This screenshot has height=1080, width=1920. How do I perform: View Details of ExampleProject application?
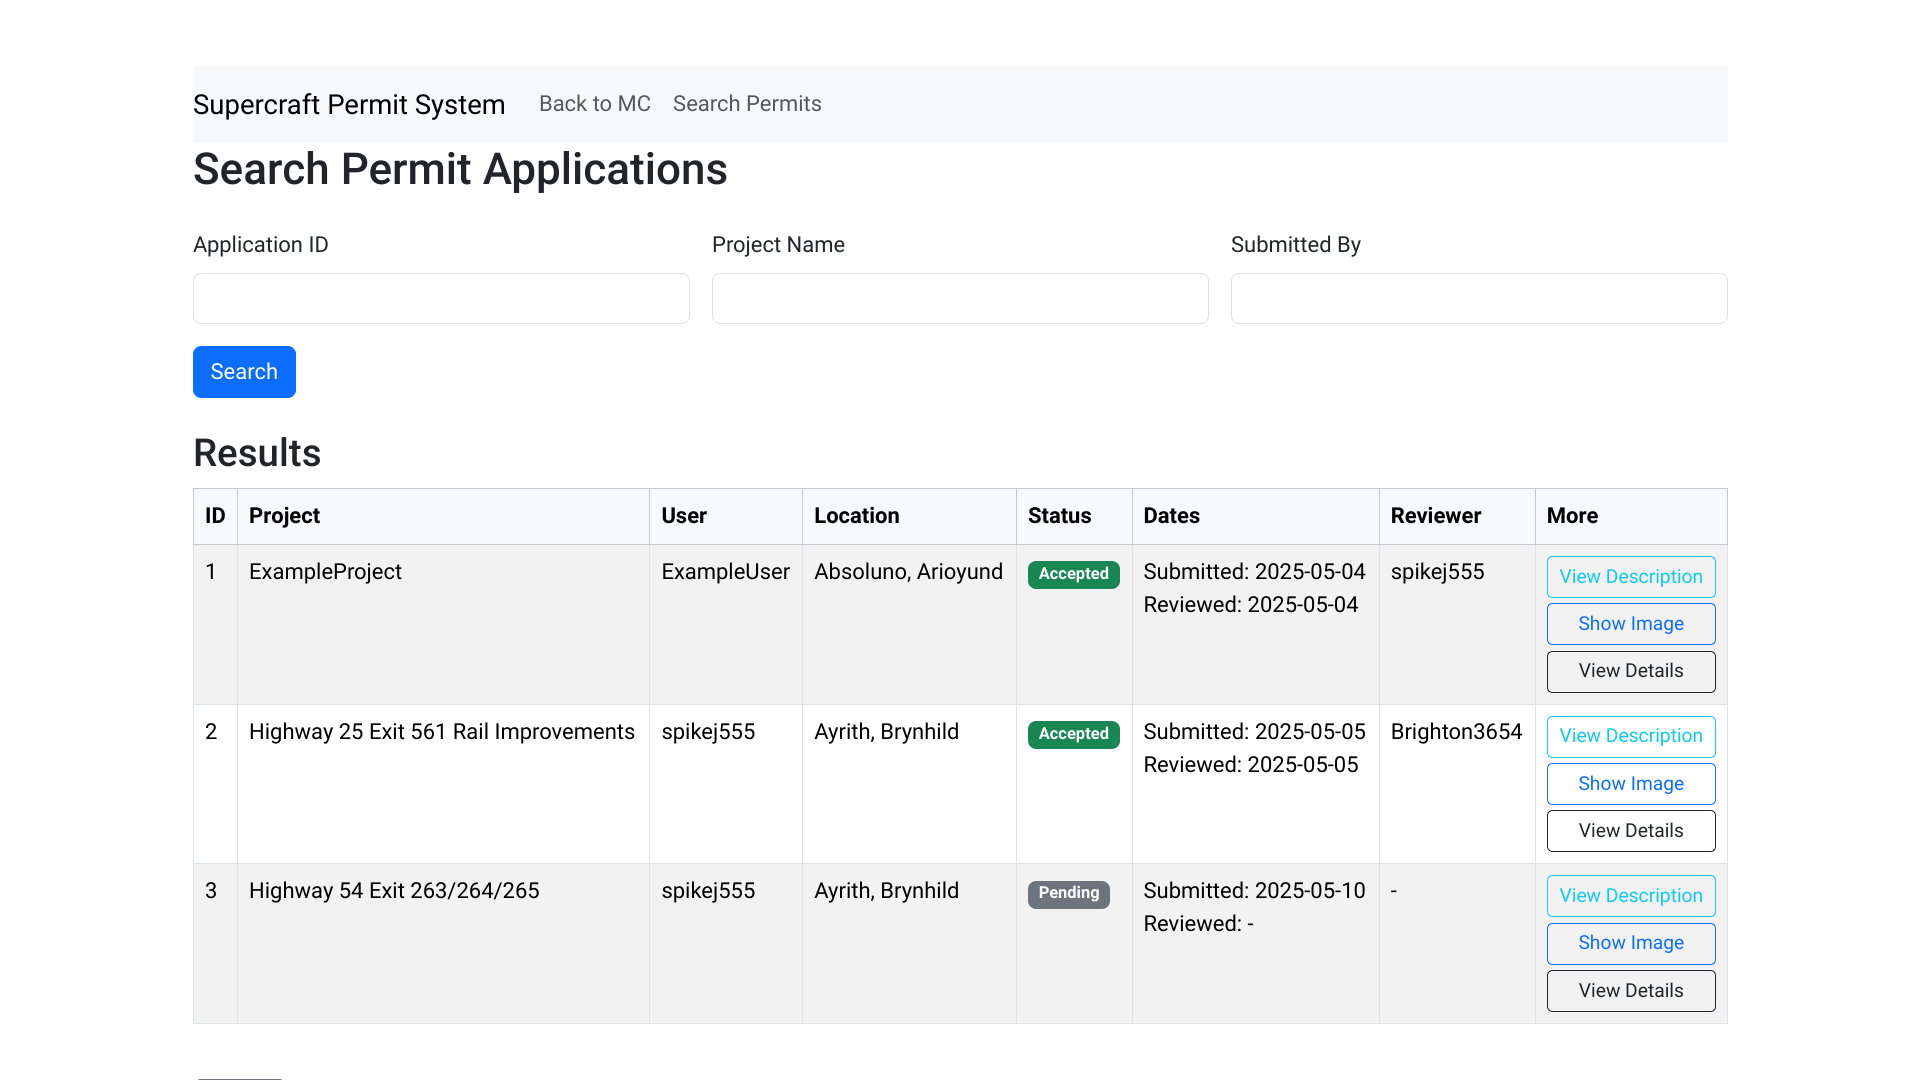1630,671
